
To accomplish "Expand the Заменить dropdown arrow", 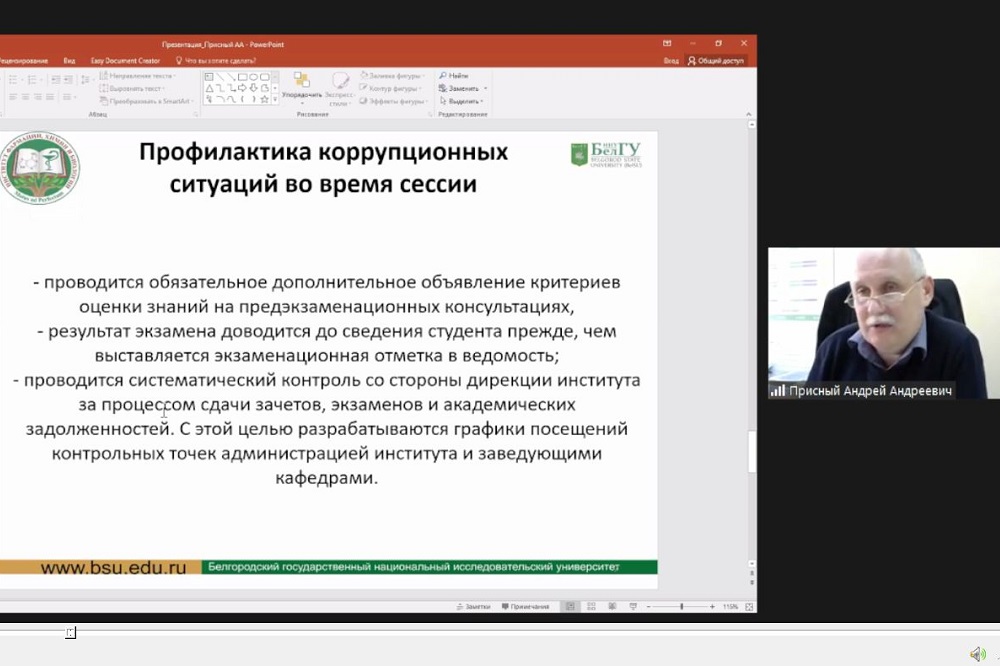I will tap(486, 88).
